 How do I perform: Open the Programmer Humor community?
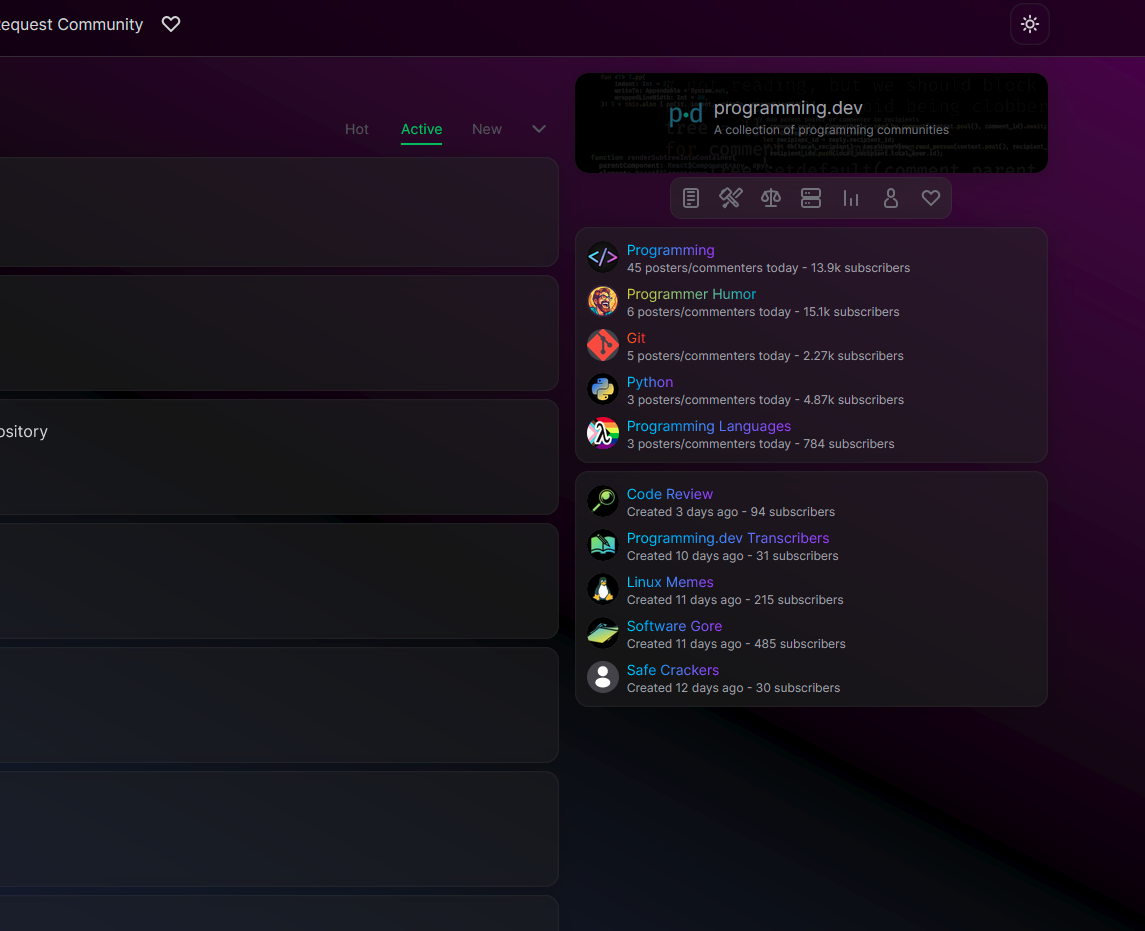(x=691, y=294)
